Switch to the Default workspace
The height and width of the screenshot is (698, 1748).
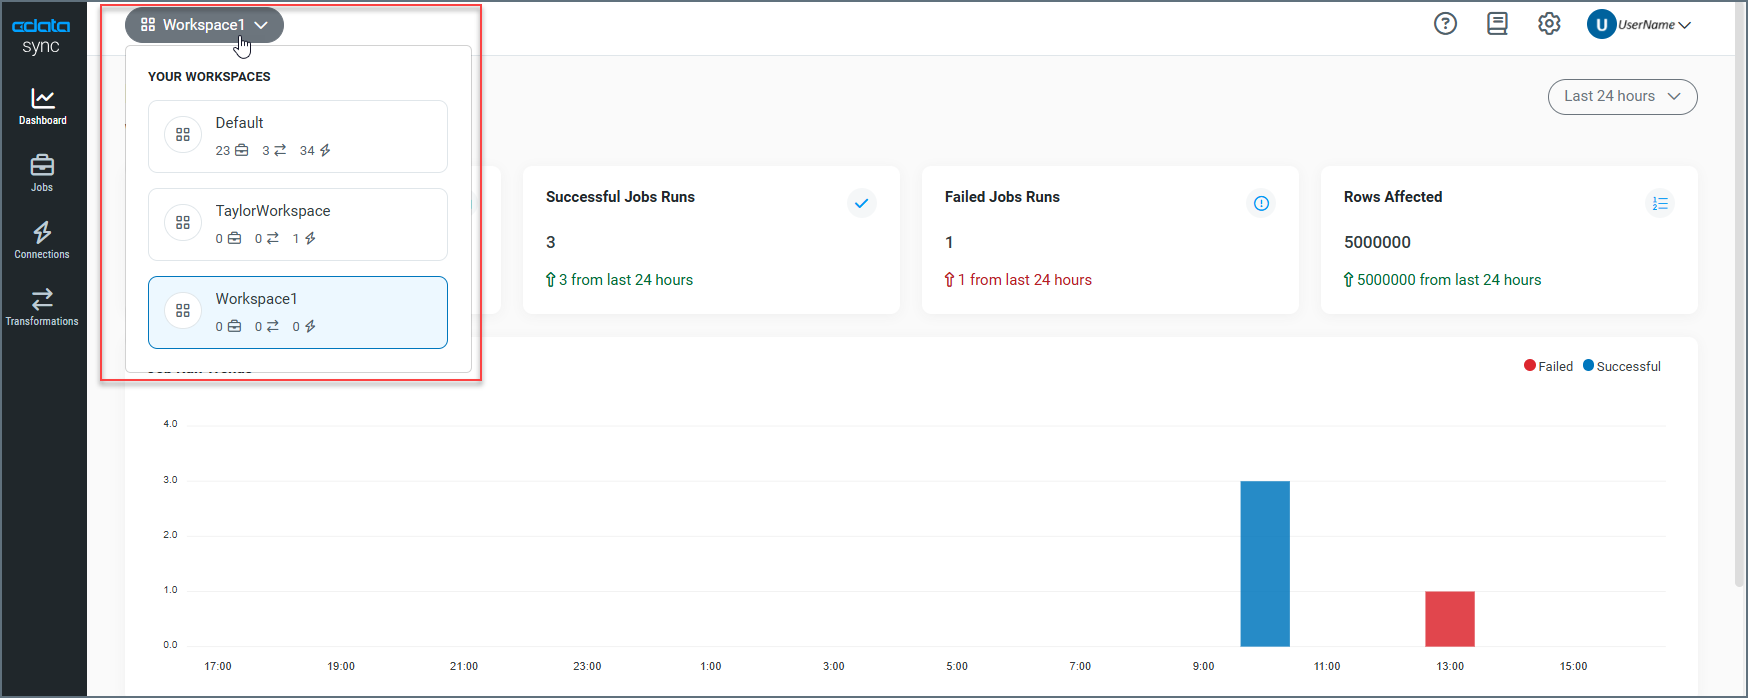click(297, 136)
